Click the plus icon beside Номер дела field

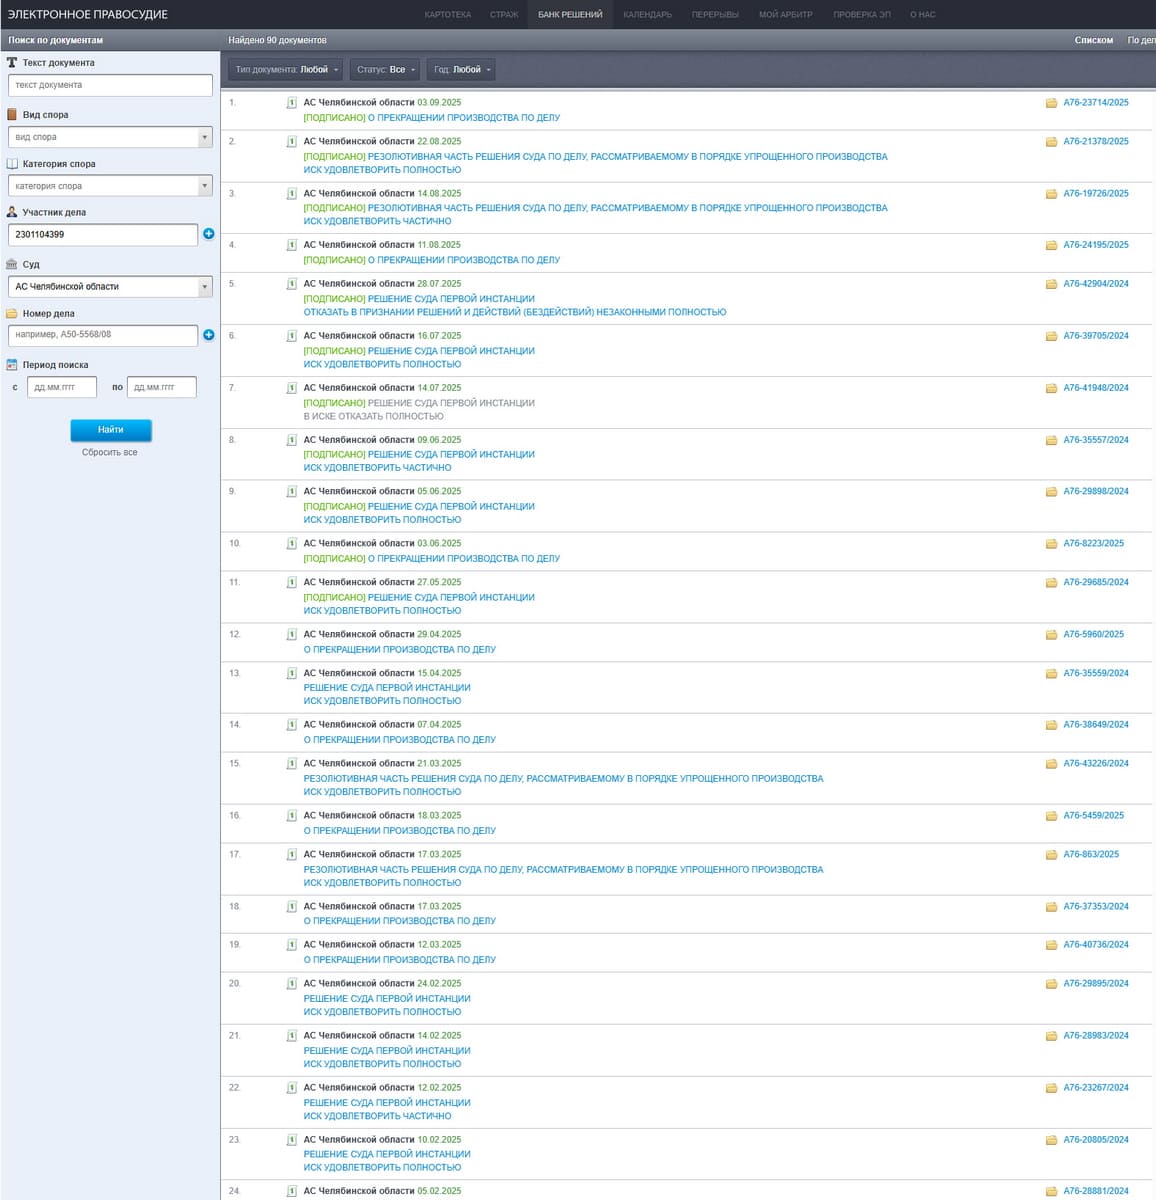(208, 335)
